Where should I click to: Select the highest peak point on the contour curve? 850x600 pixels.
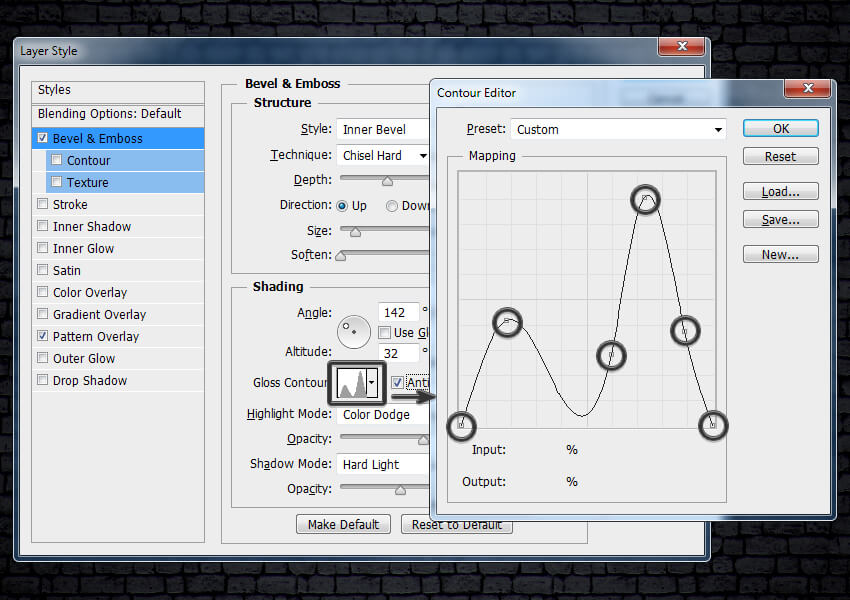pyautogui.click(x=646, y=199)
